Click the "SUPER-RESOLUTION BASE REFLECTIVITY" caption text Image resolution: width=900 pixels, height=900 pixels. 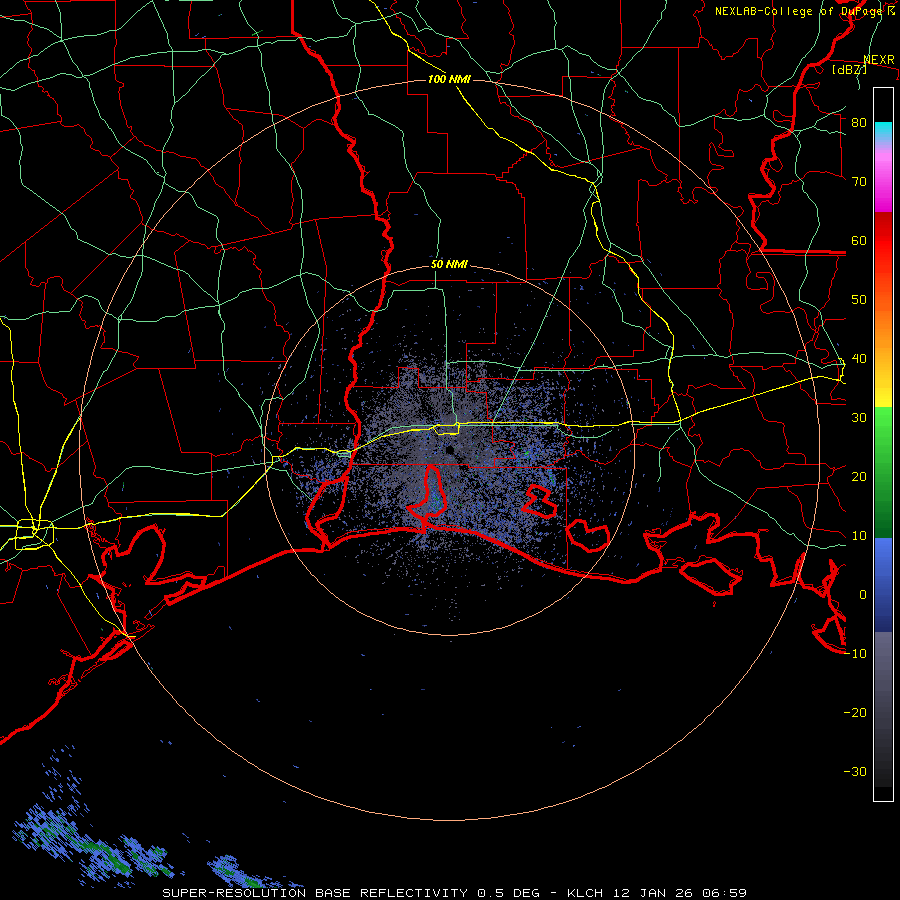(x=315, y=893)
